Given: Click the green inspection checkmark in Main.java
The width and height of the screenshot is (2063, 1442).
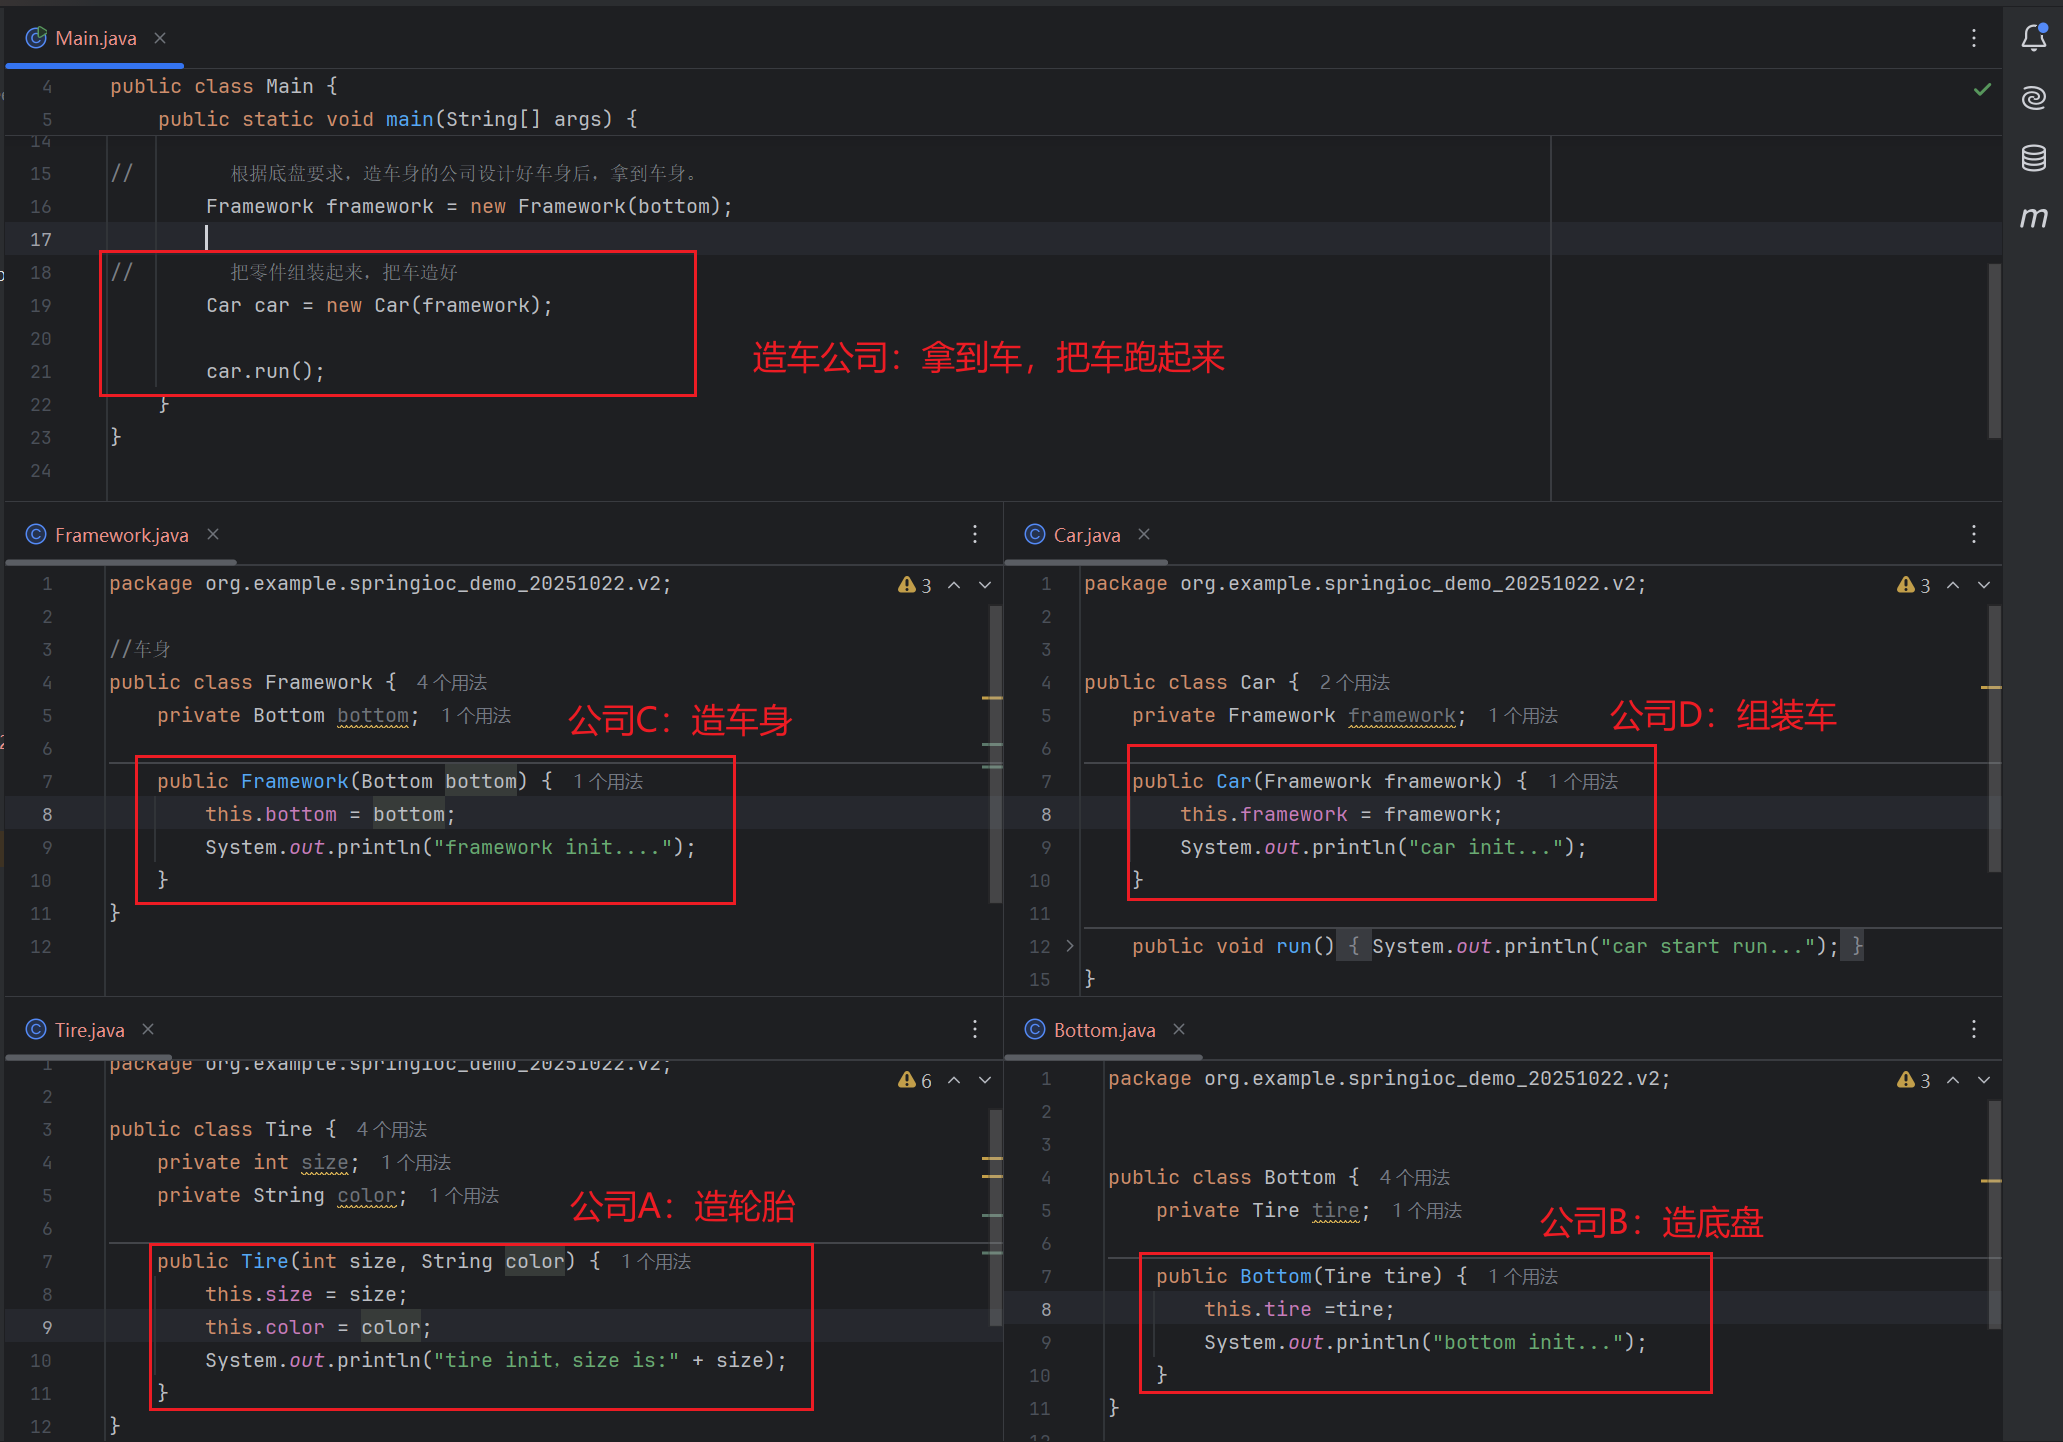Looking at the screenshot, I should coord(1982,90).
